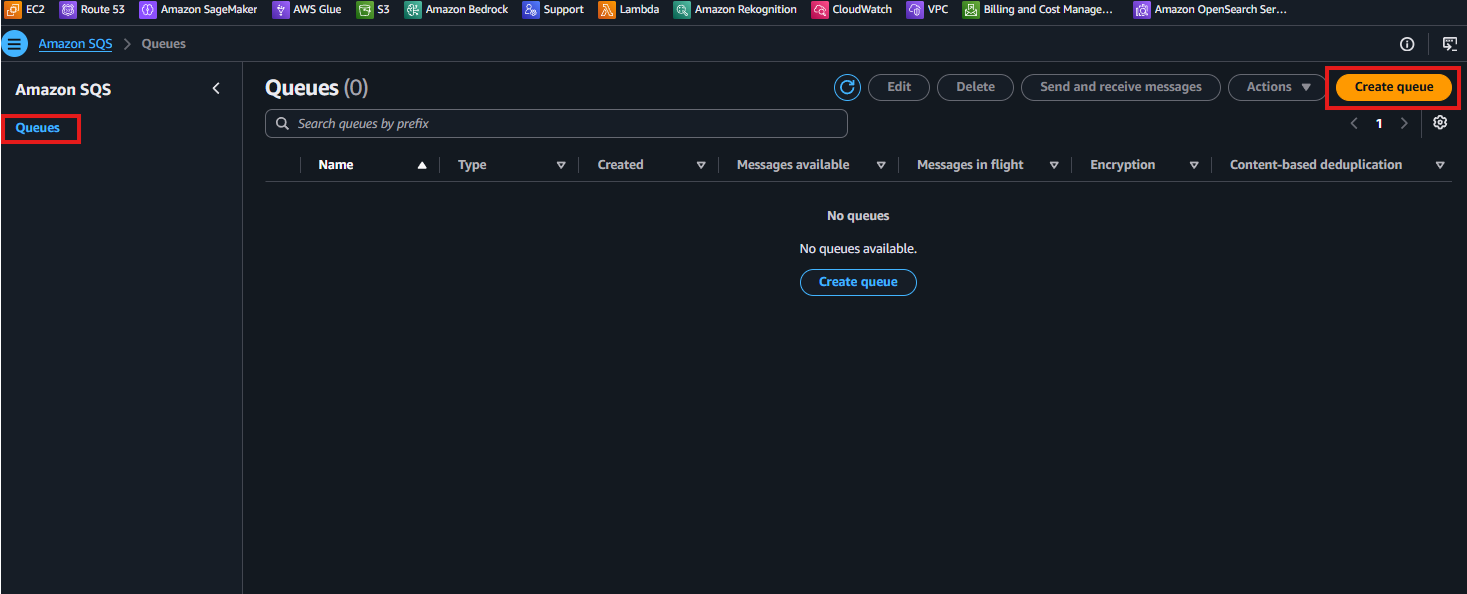Viewport: 1467px width, 594px height.
Task: Go to previous page arrow
Action: point(1354,124)
